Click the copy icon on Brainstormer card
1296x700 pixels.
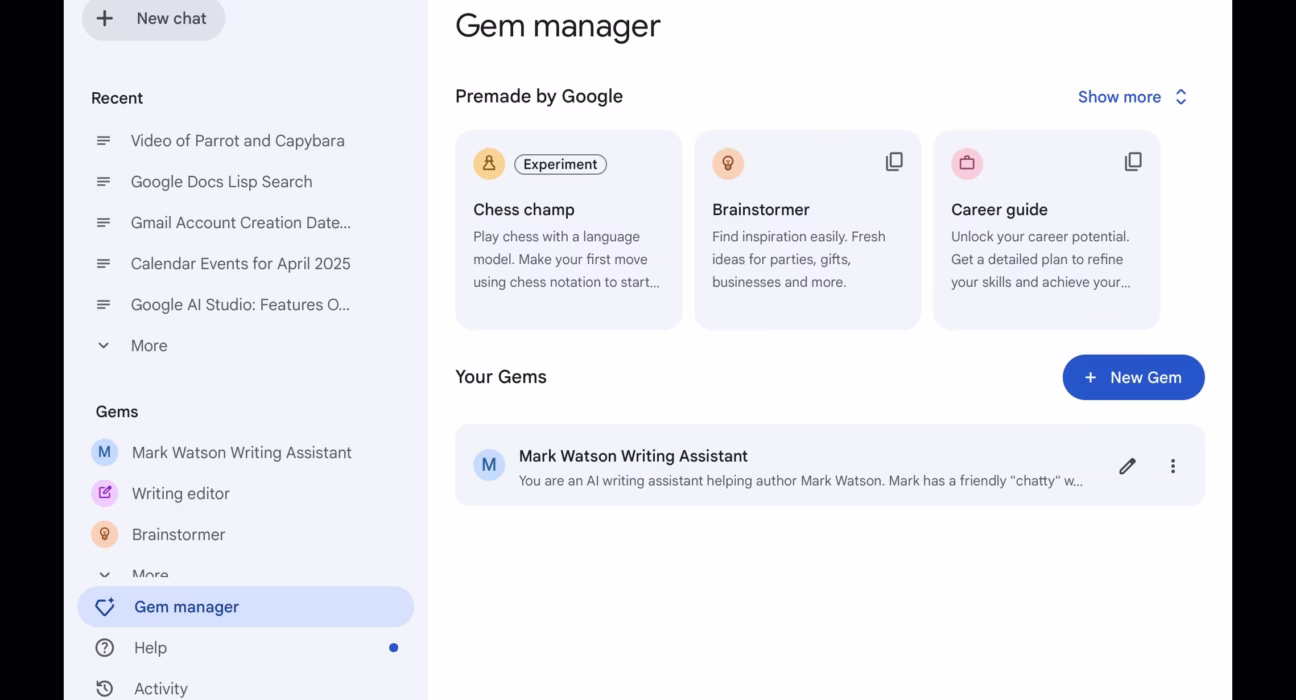click(894, 162)
